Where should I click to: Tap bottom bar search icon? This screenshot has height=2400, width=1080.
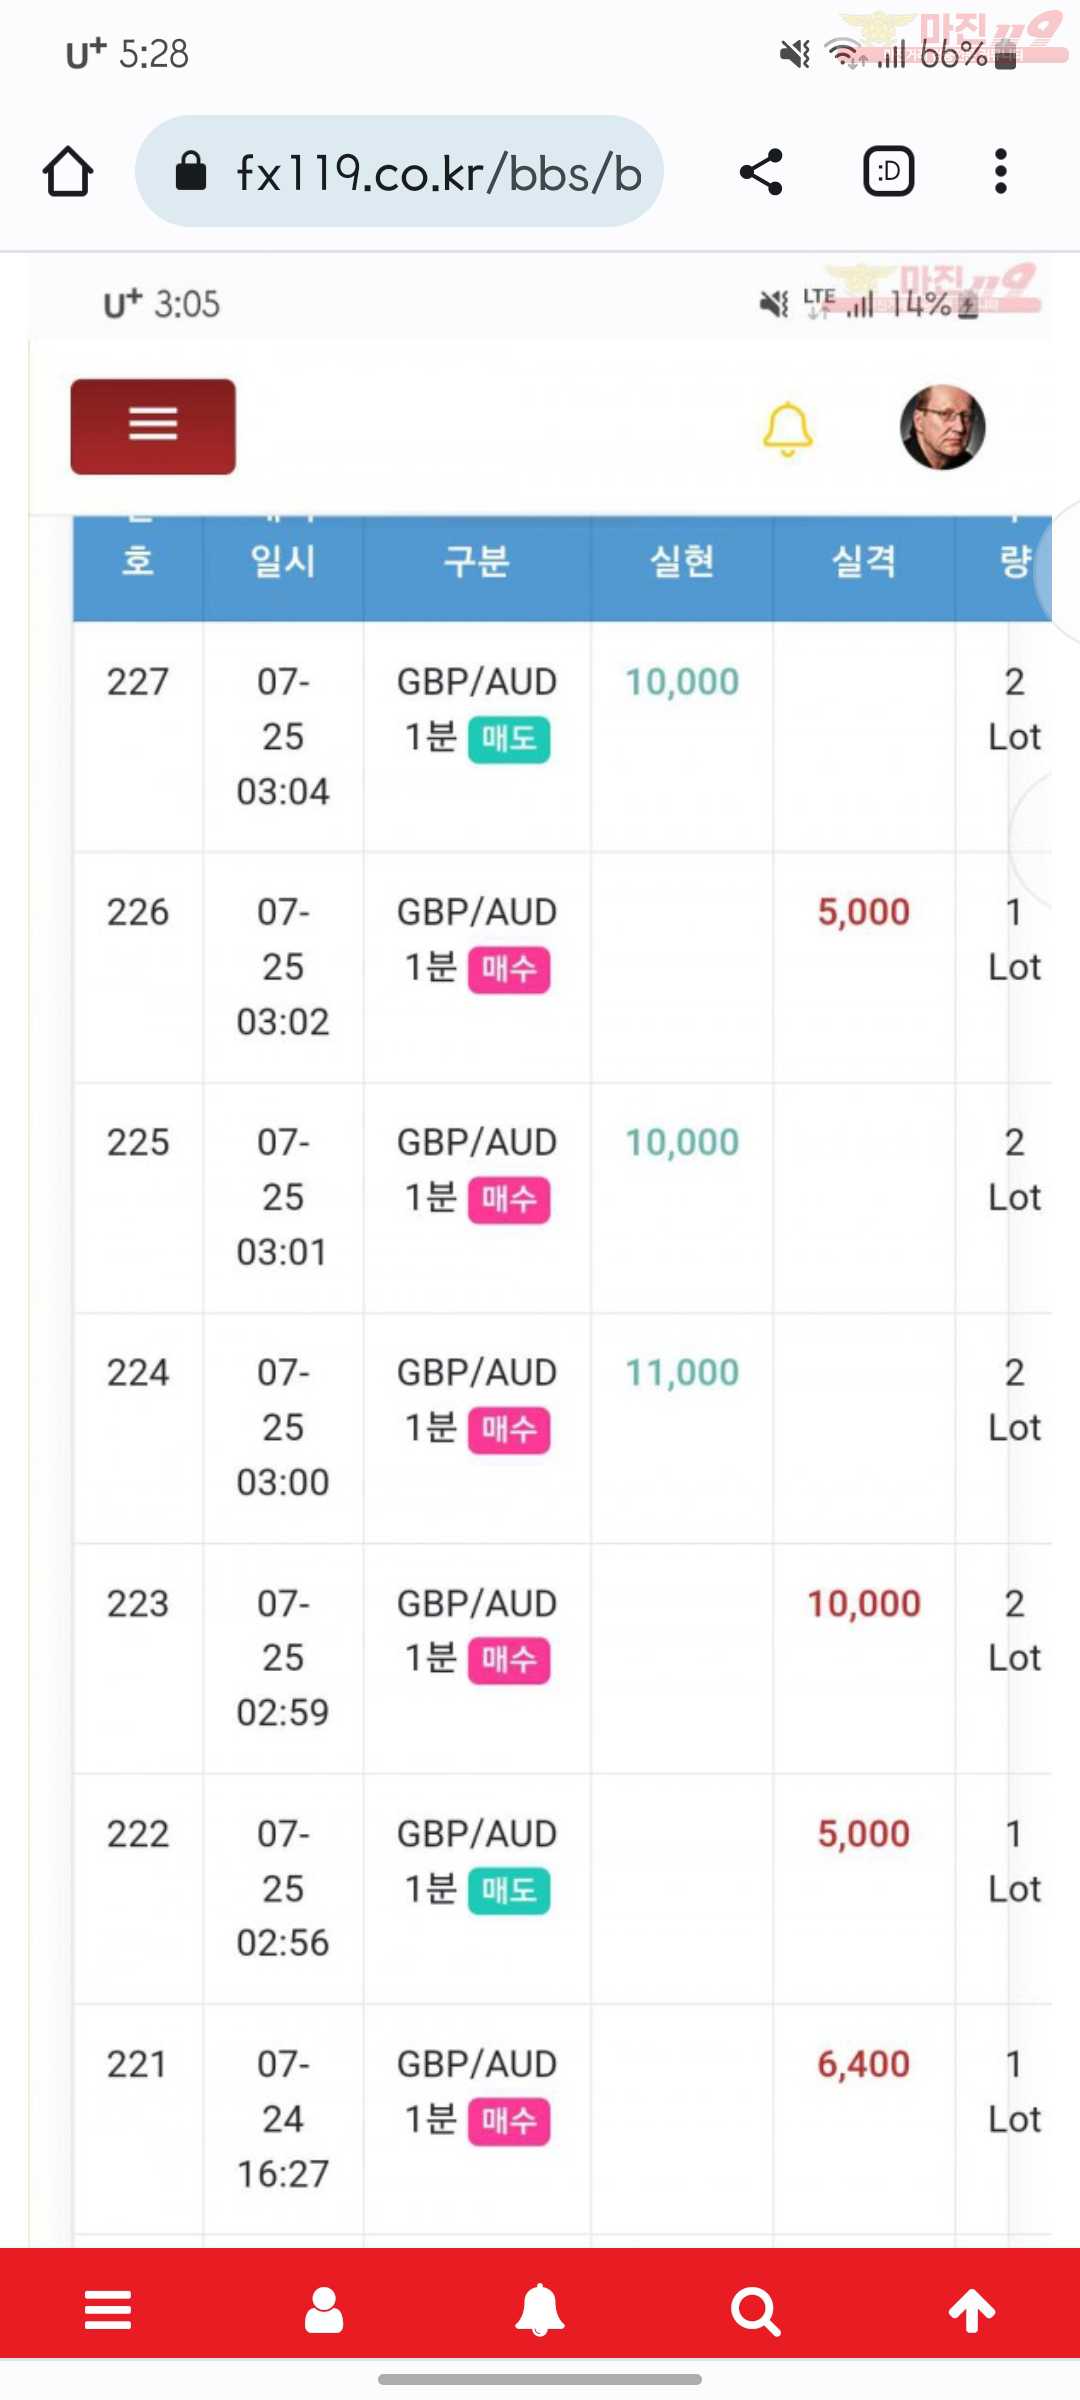coord(755,2311)
